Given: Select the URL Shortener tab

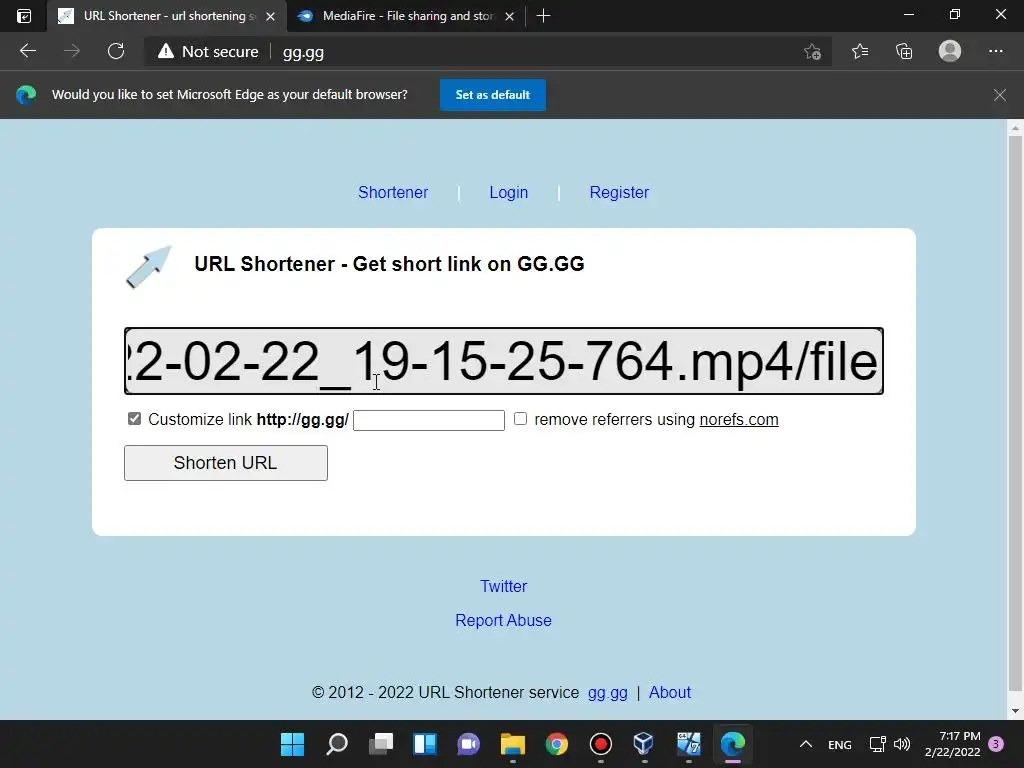Looking at the screenshot, I should click(167, 16).
